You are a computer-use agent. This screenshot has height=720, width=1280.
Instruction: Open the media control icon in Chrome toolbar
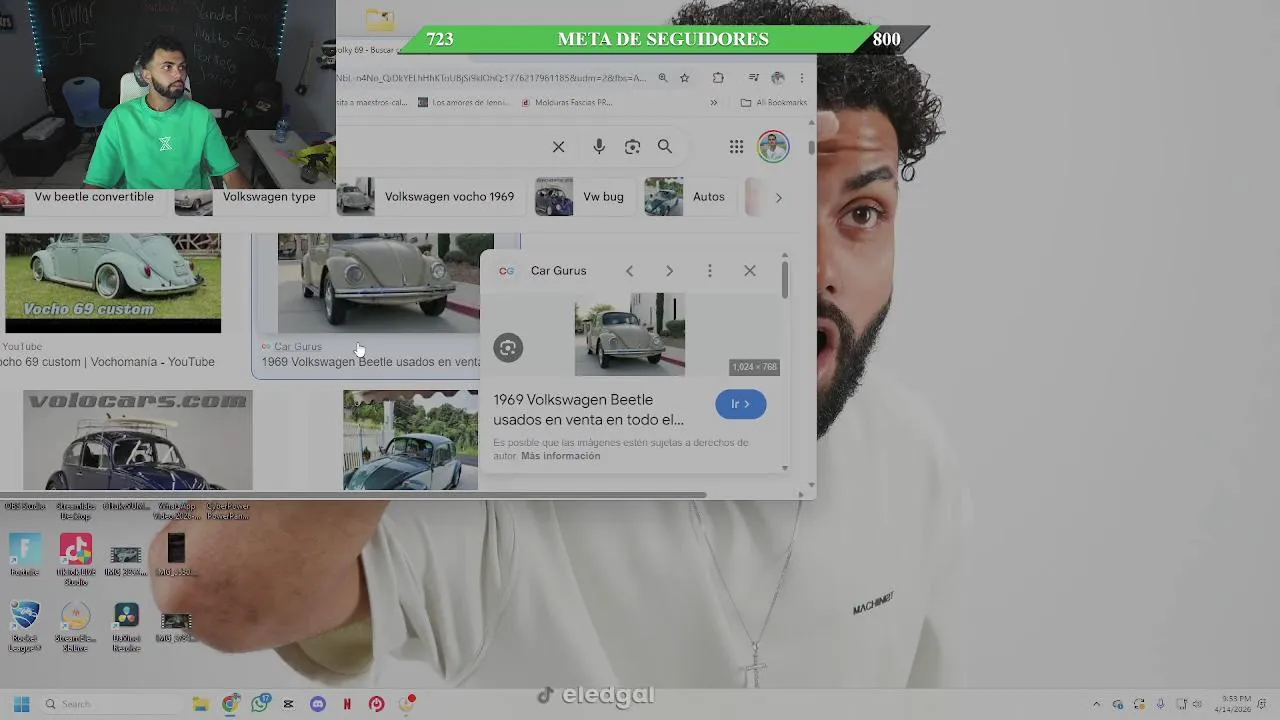[x=753, y=78]
